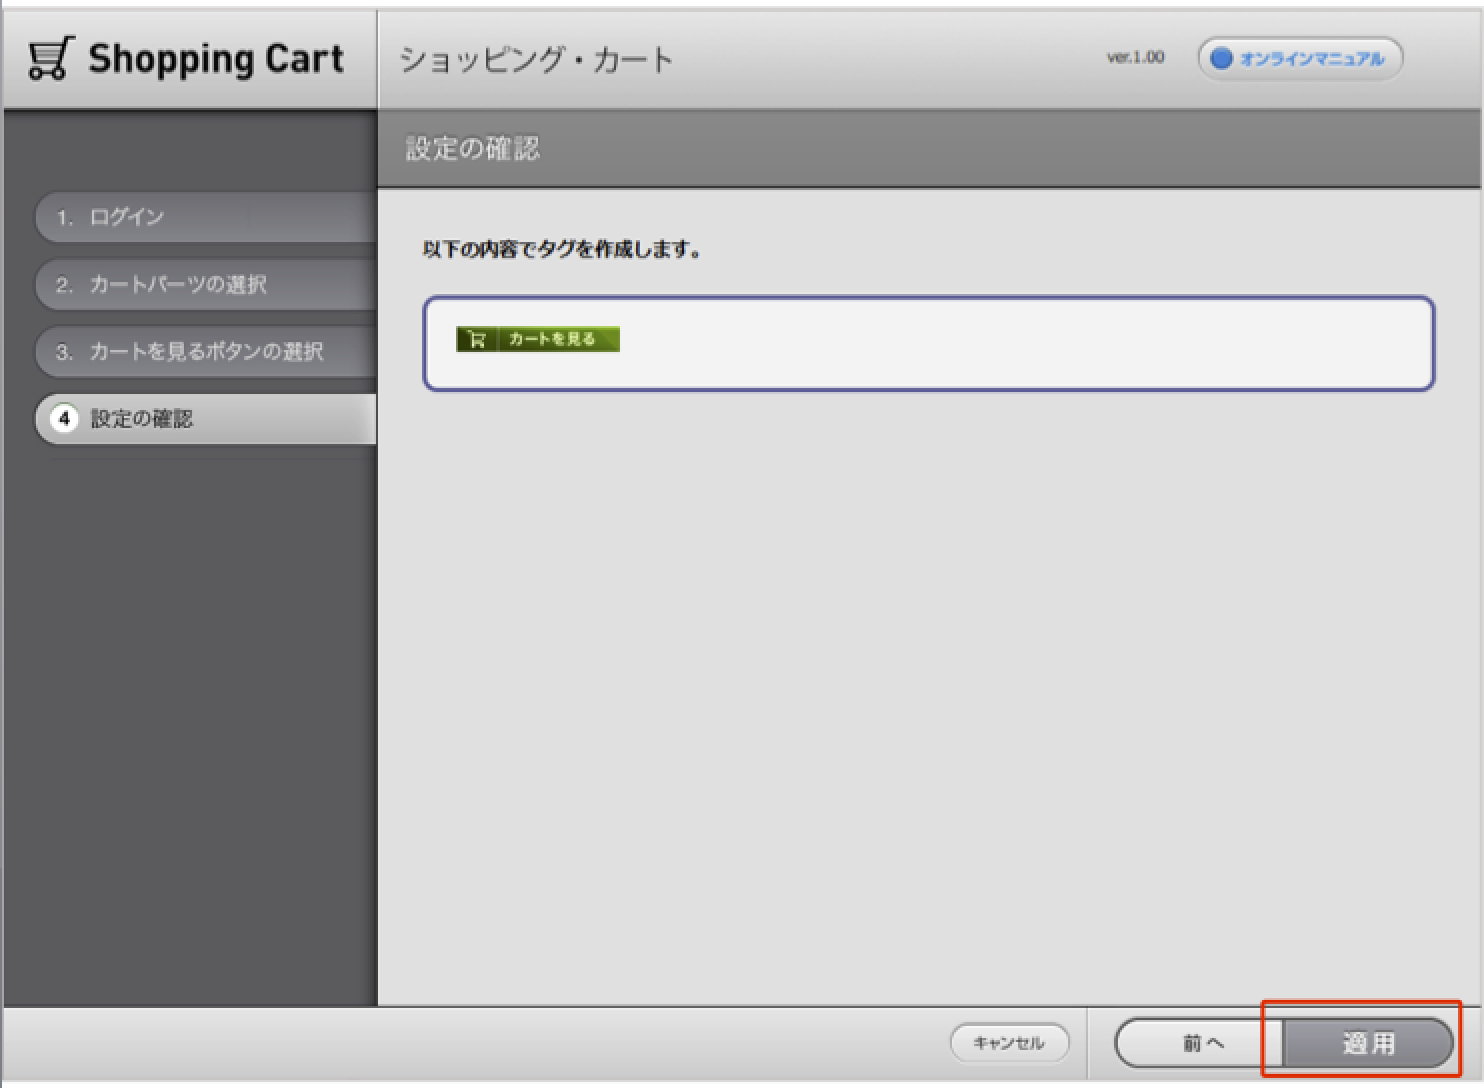Select step 1 ログイン in sidebar
The height and width of the screenshot is (1088, 1484).
point(206,217)
